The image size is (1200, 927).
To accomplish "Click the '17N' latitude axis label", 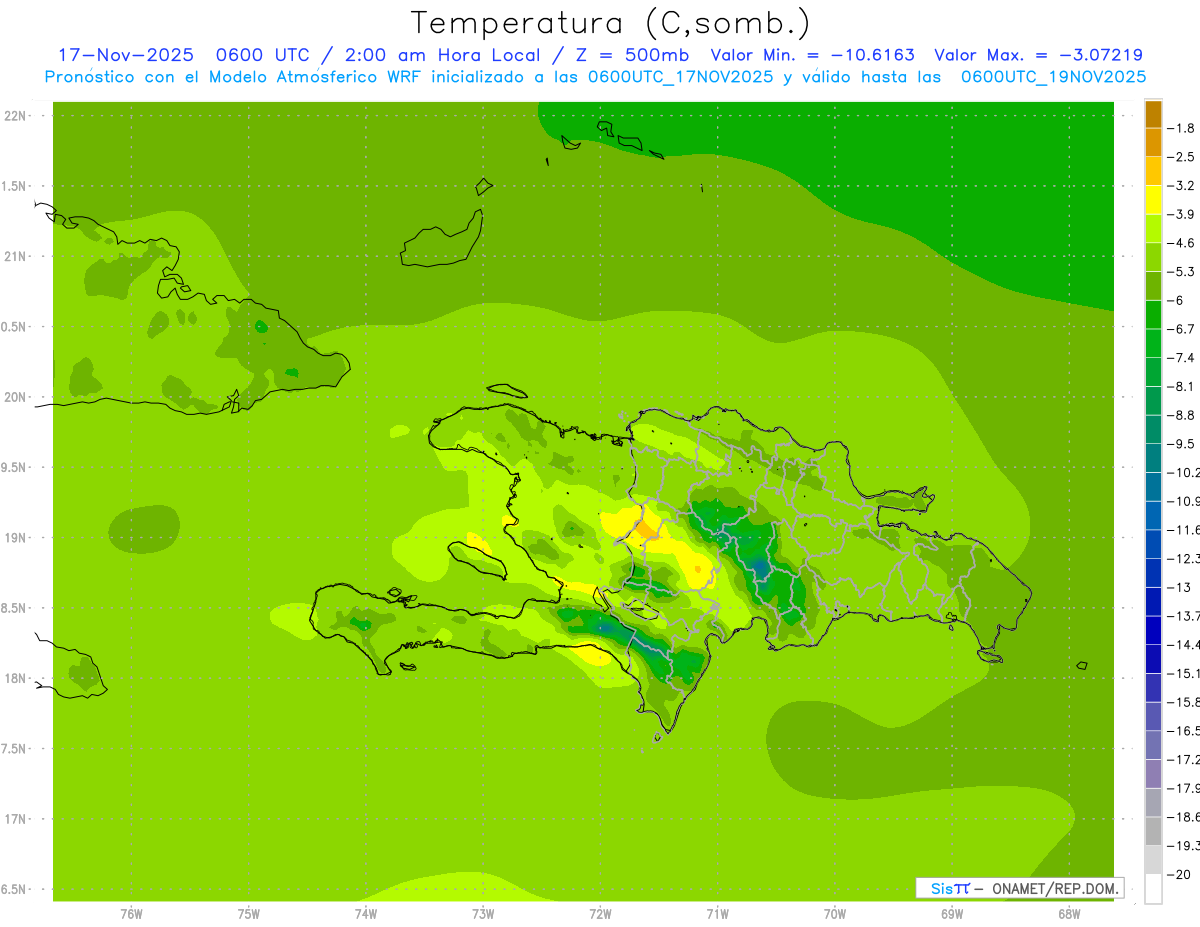I will click(16, 818).
